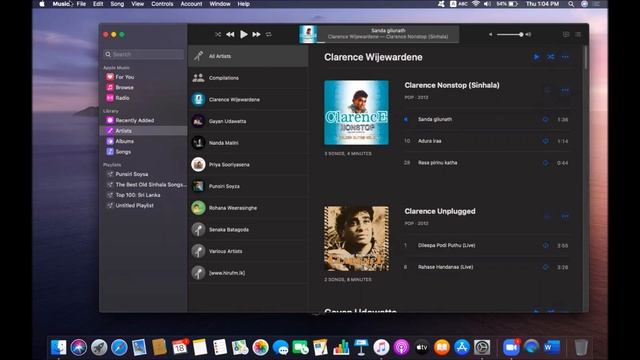Open Wi-Fi status in menu bar
640x360 pixels.
pyautogui.click(x=476, y=4)
